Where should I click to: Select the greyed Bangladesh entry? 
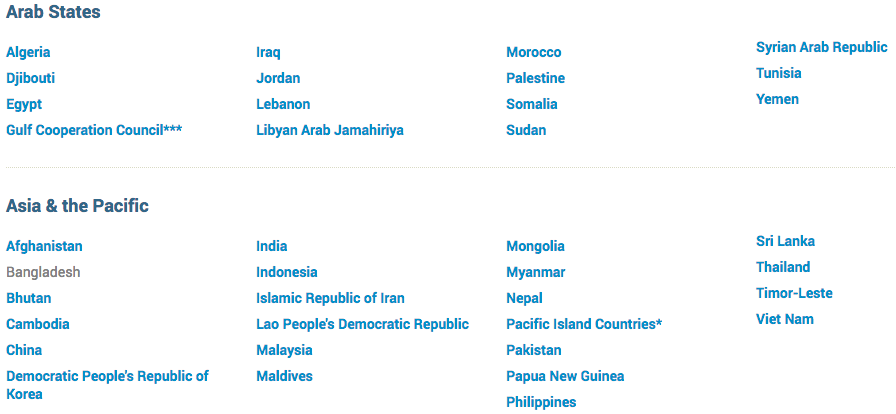(x=43, y=273)
